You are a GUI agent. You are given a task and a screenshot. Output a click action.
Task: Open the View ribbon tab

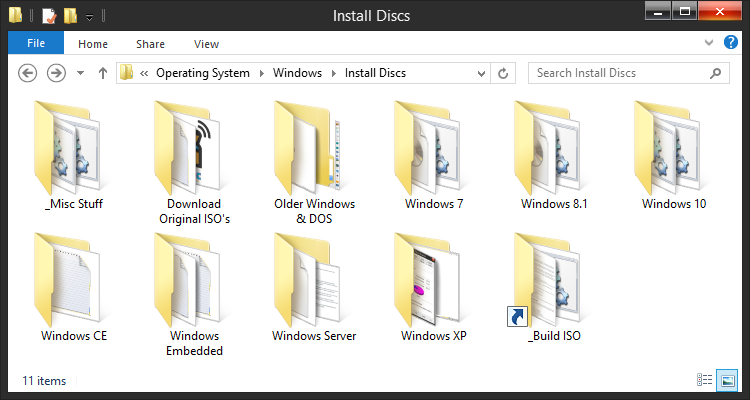pos(206,44)
